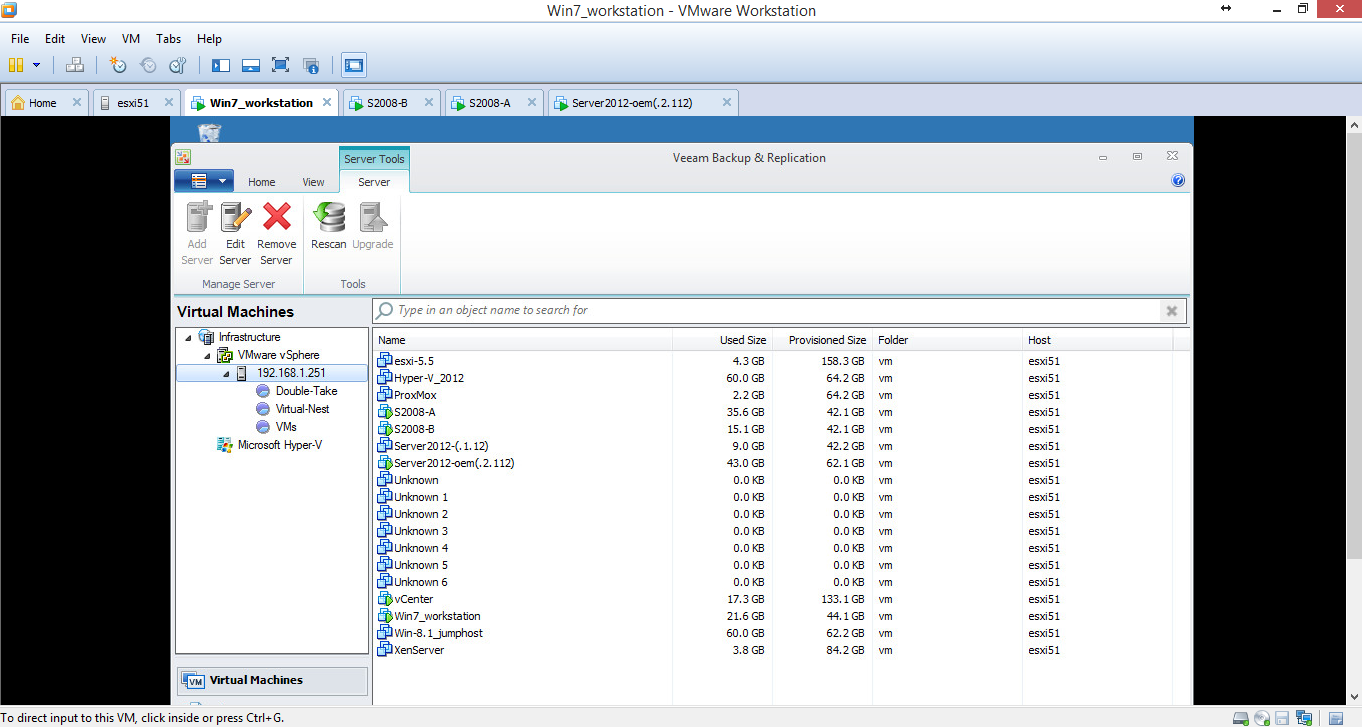This screenshot has width=1362, height=727.
Task: Collapse the 192.168.1.251 host node
Action: 226,374
